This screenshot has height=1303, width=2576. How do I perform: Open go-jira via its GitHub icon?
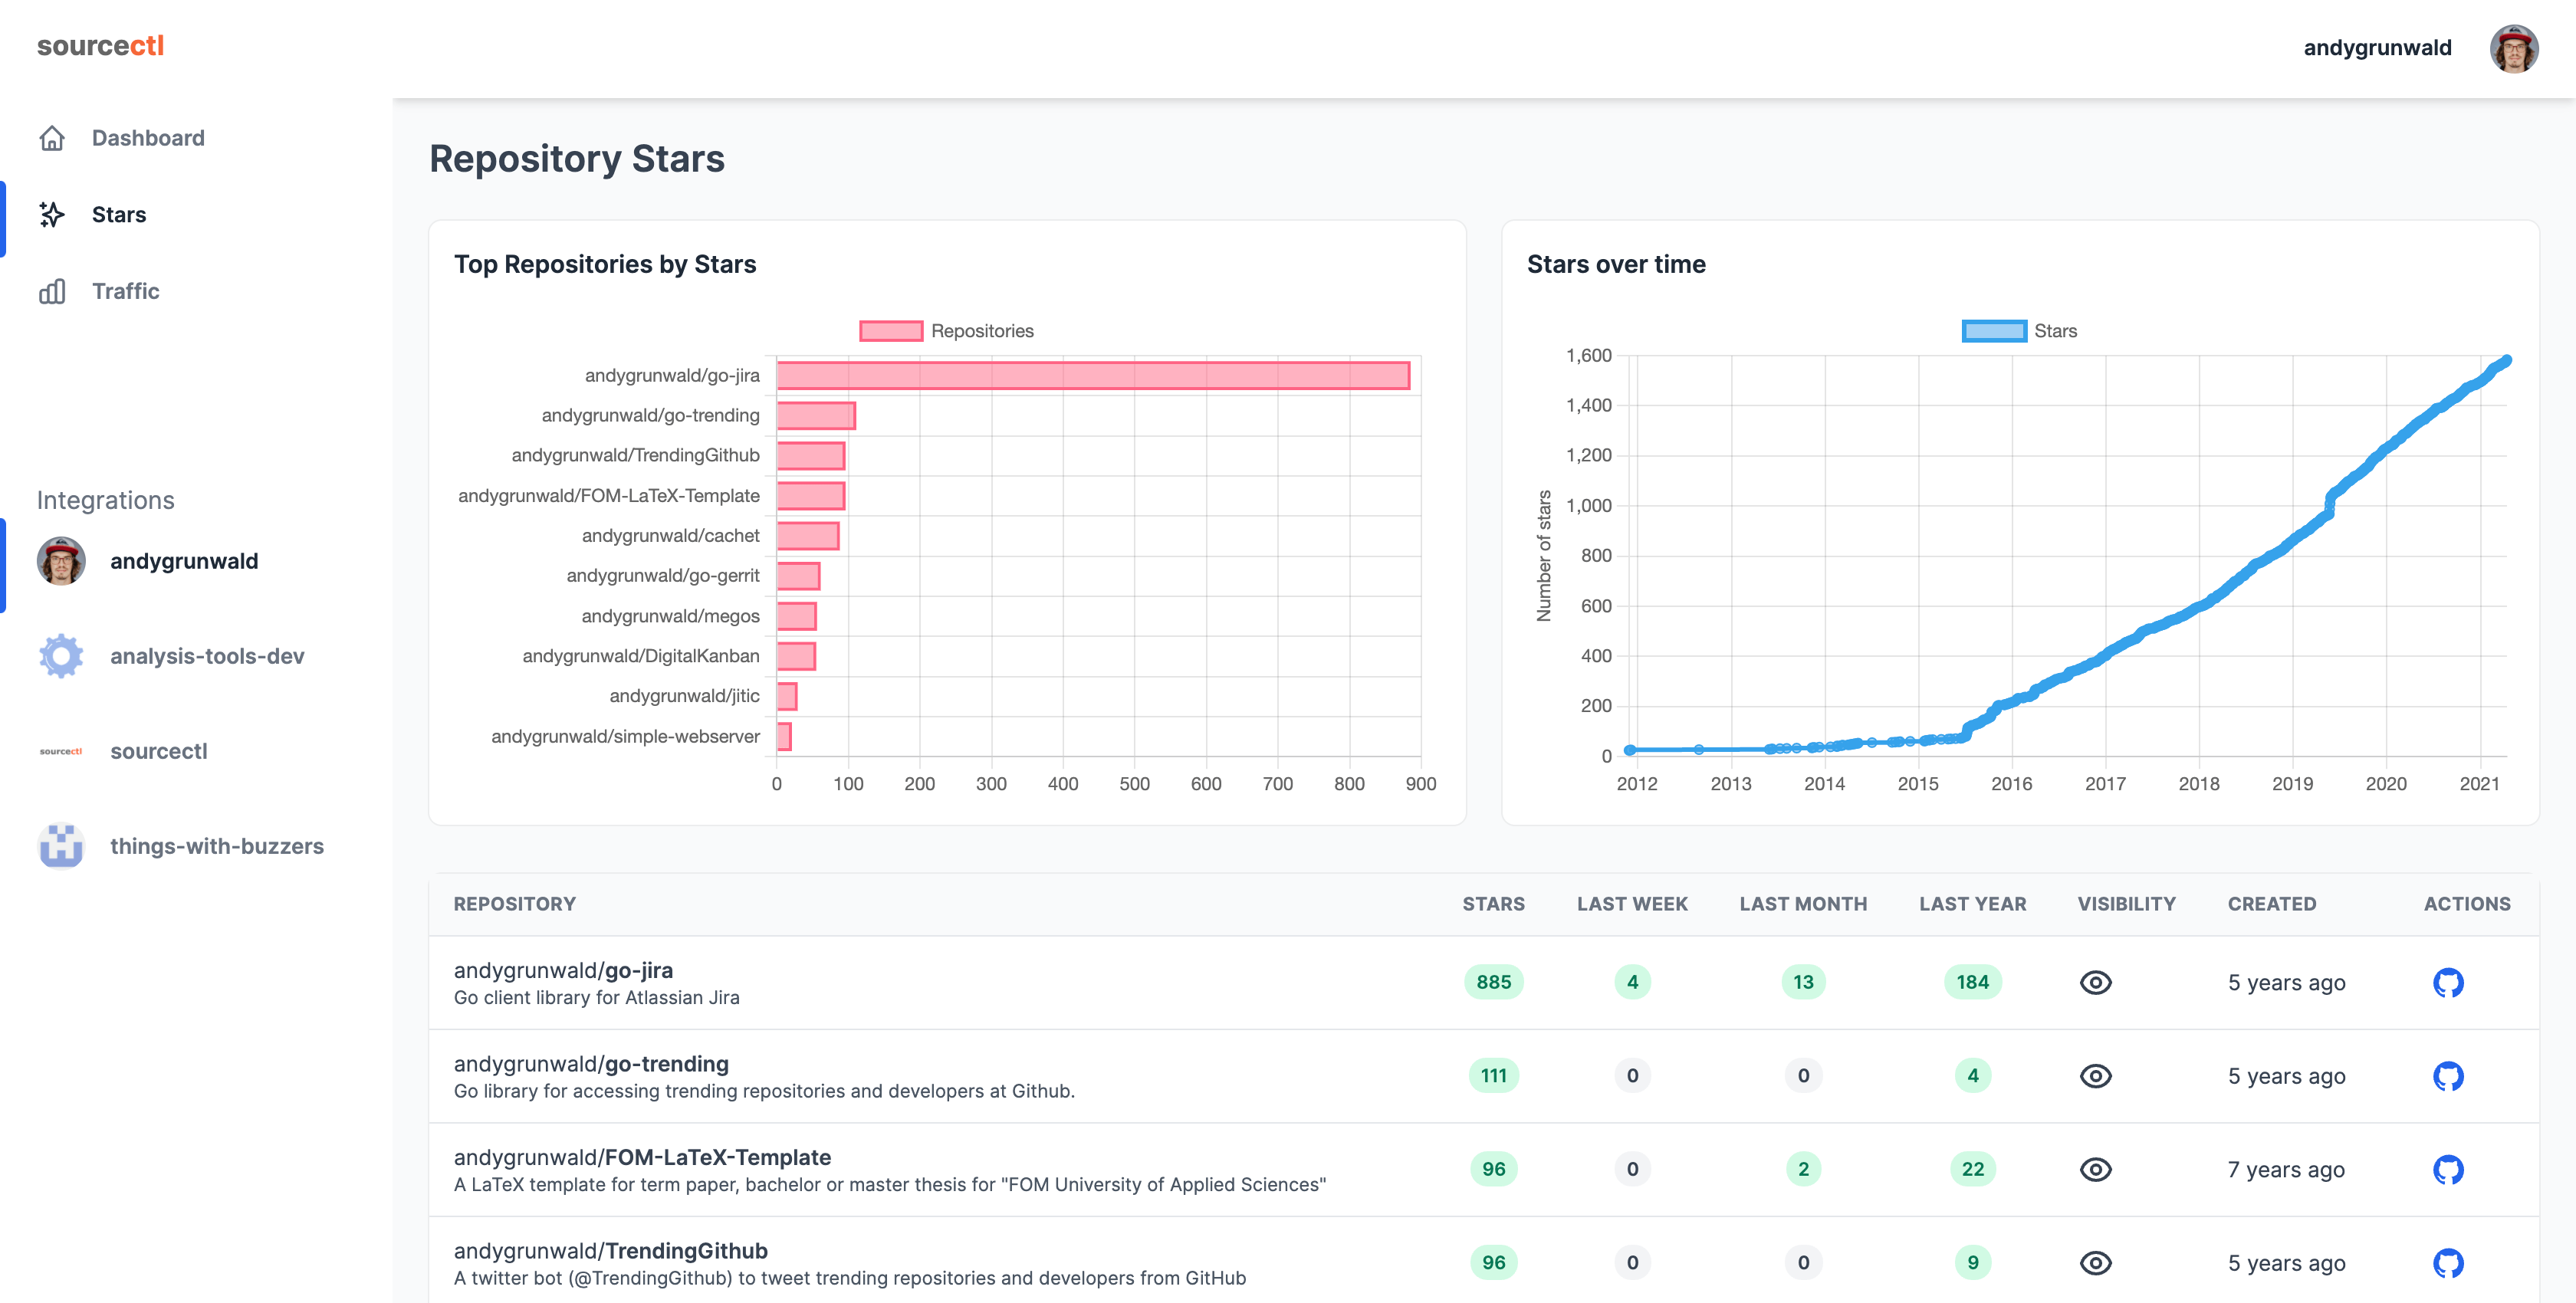coord(2447,982)
